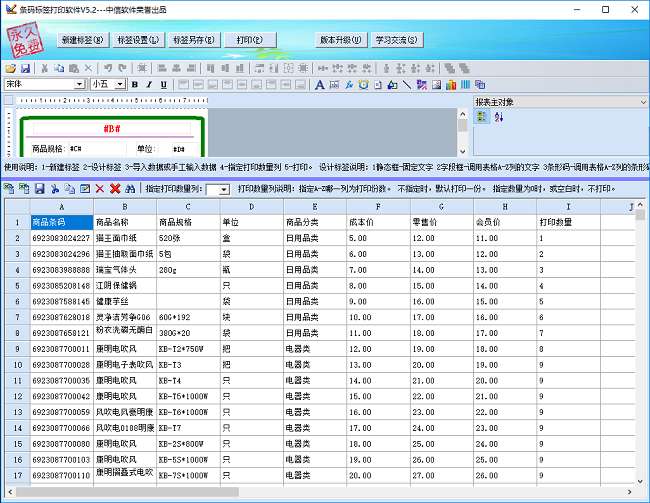Select the shapes tool icon next to line tool
Viewport: 650px width, 503px height.
tap(392, 85)
